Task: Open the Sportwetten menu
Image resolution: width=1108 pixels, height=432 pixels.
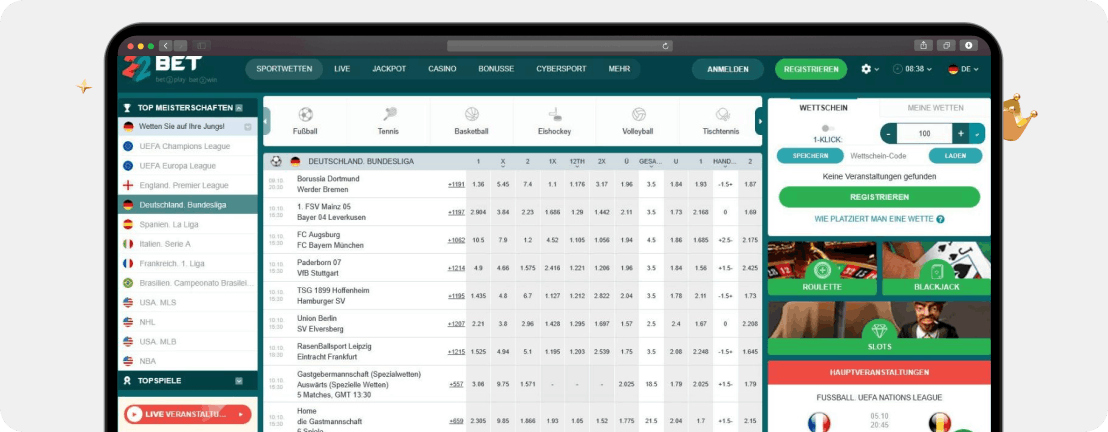Action: click(284, 69)
